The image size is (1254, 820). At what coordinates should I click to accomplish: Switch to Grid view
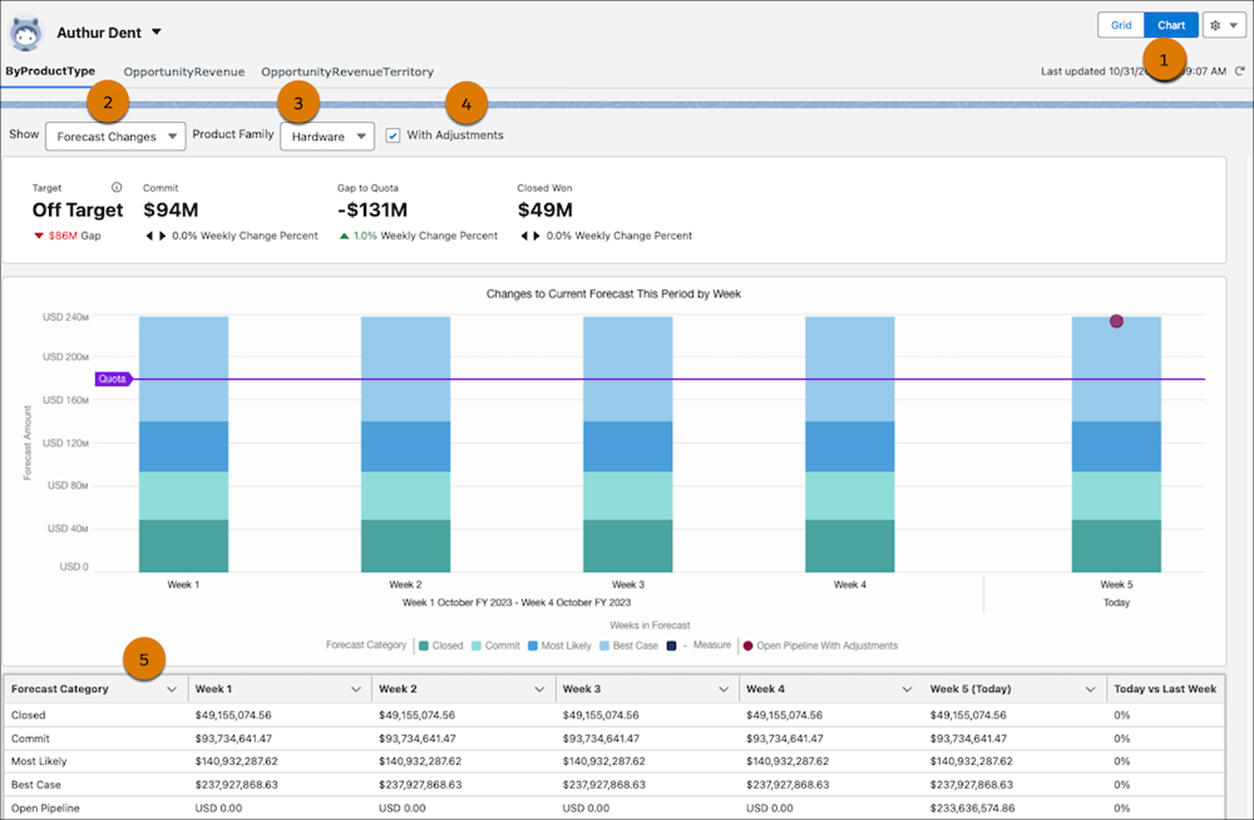click(1120, 24)
